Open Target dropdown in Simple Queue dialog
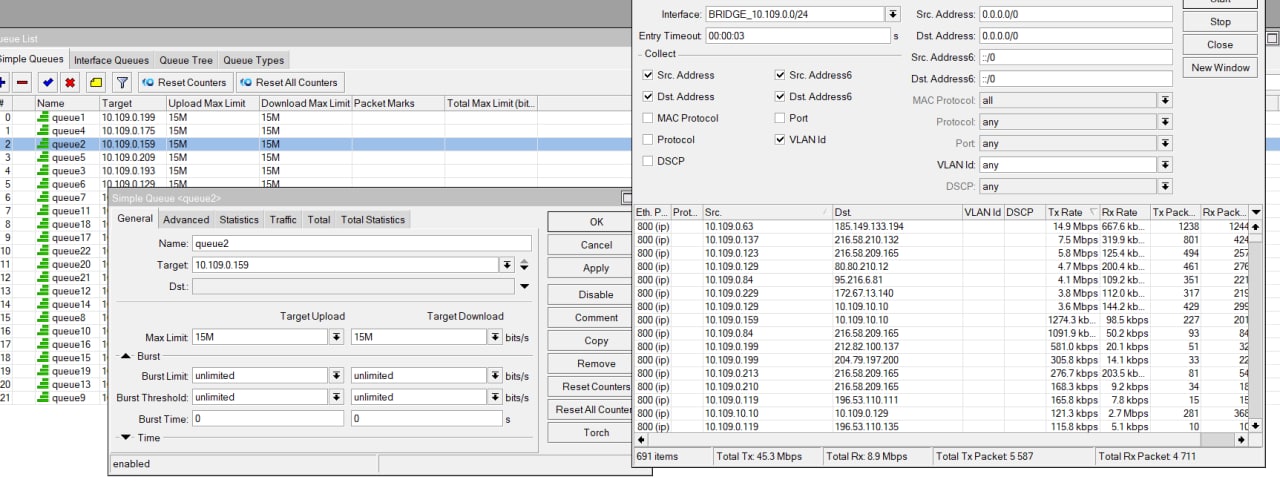 tap(507, 265)
